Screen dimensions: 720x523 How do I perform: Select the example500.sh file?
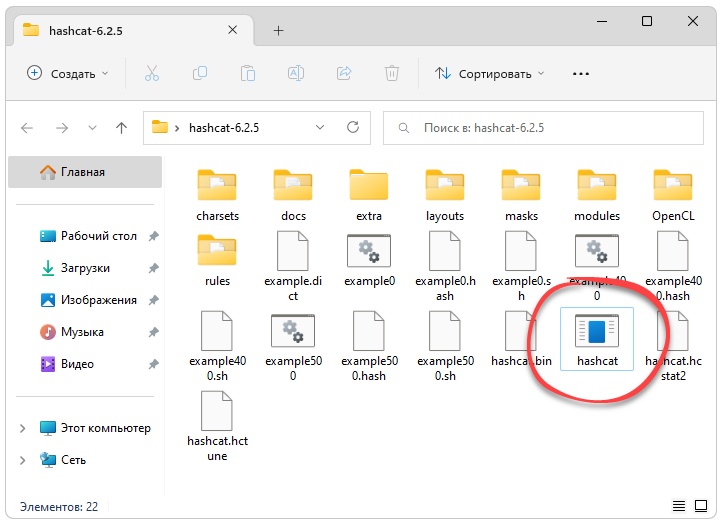click(x=445, y=347)
